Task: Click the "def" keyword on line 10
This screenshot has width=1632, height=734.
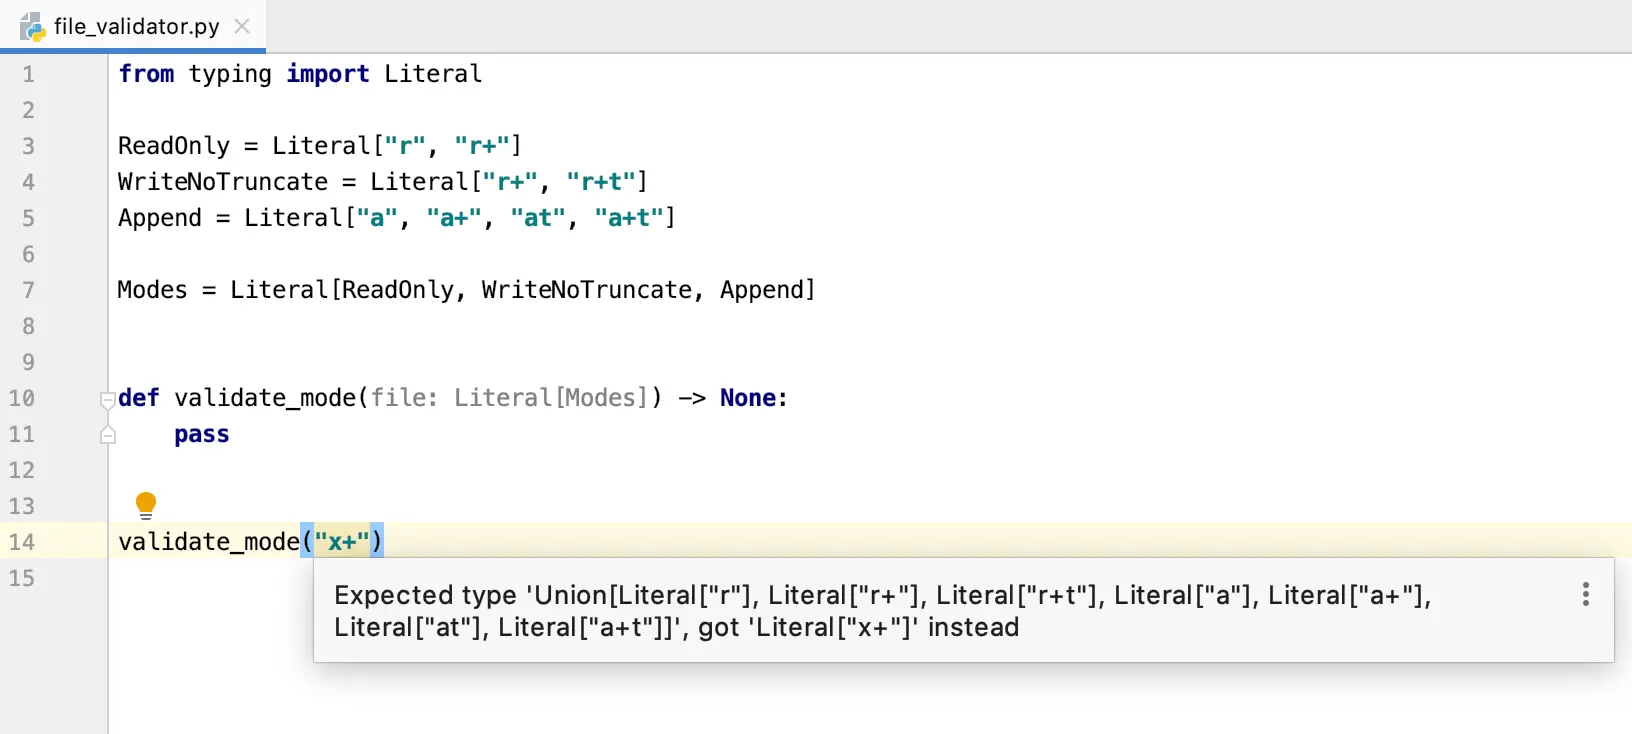Action: click(139, 398)
